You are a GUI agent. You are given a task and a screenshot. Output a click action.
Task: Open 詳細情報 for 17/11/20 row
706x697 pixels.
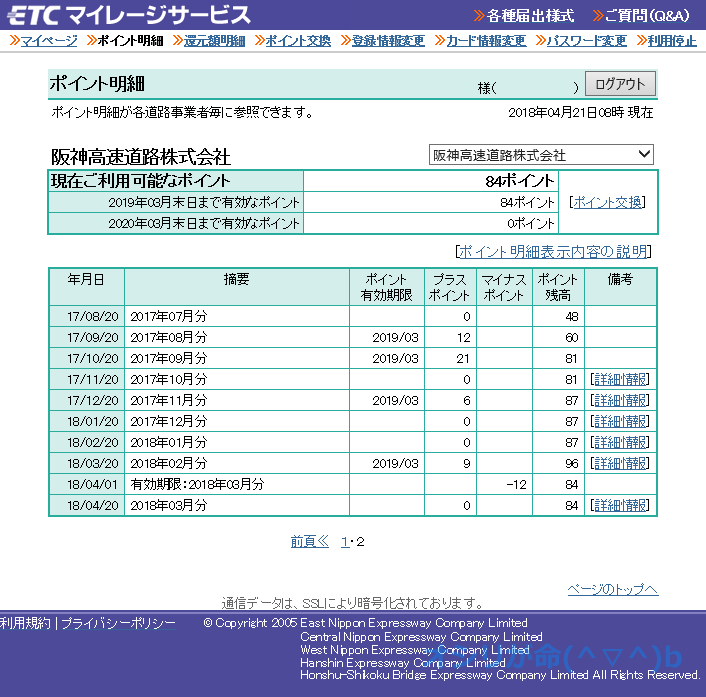point(620,380)
